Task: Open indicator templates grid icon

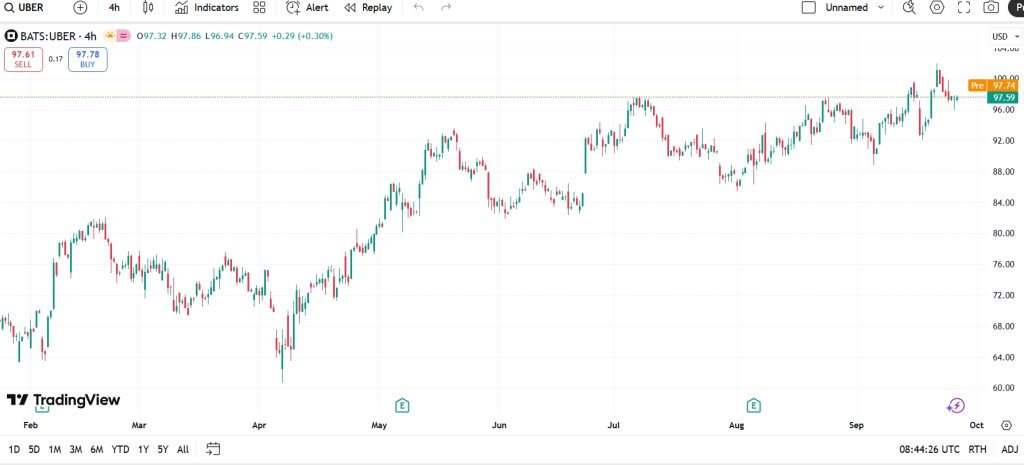Action: click(259, 8)
